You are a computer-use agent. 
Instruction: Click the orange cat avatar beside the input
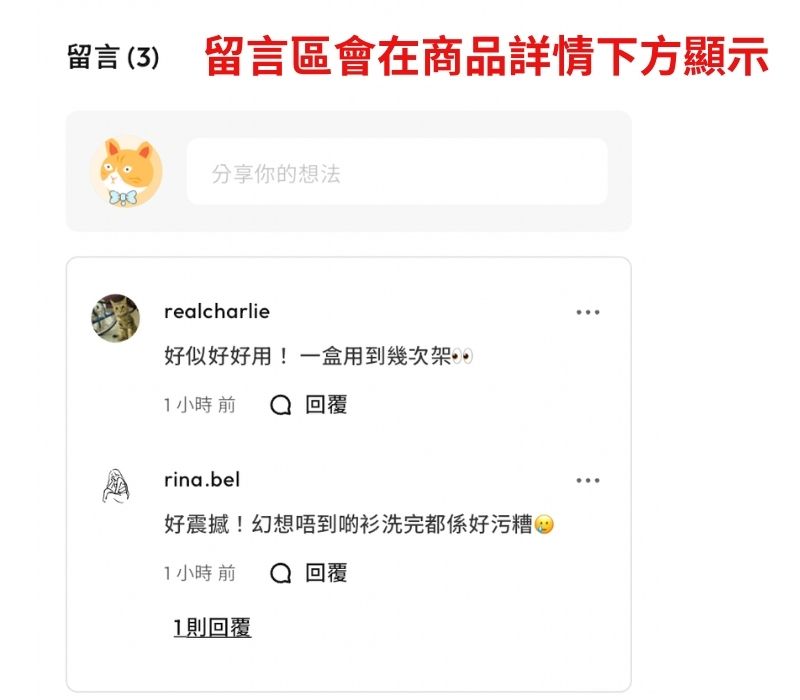click(x=126, y=171)
